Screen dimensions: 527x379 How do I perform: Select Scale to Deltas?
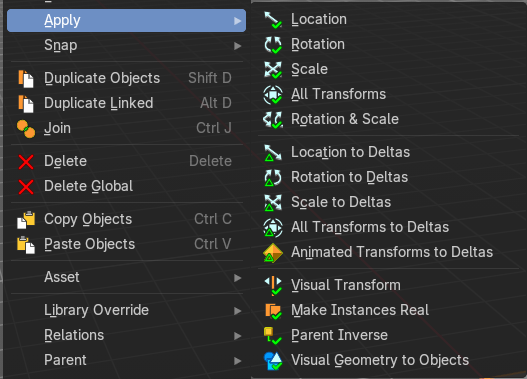pos(389,202)
